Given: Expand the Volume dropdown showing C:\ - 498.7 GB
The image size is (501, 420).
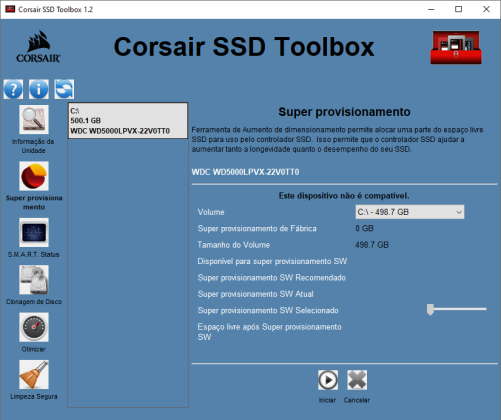Looking at the screenshot, I should pos(410,212).
